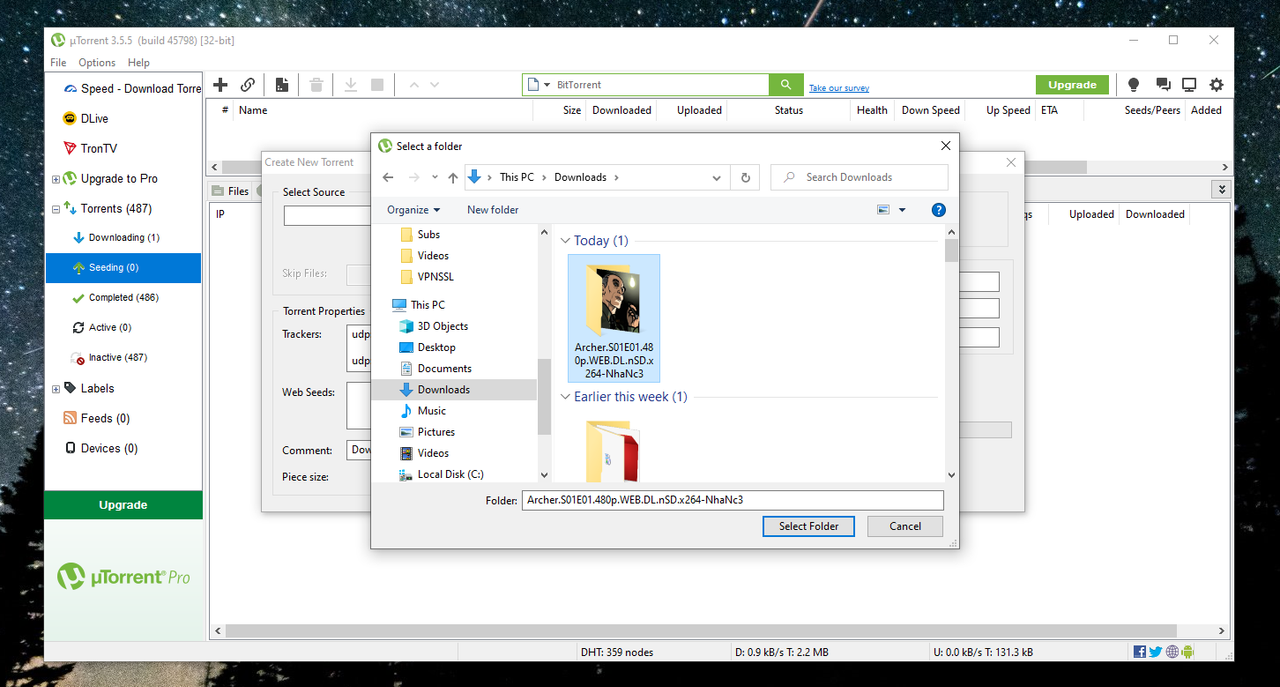The height and width of the screenshot is (687, 1280).
Task: Collapse the Earlier this week (1) group
Action: (566, 397)
